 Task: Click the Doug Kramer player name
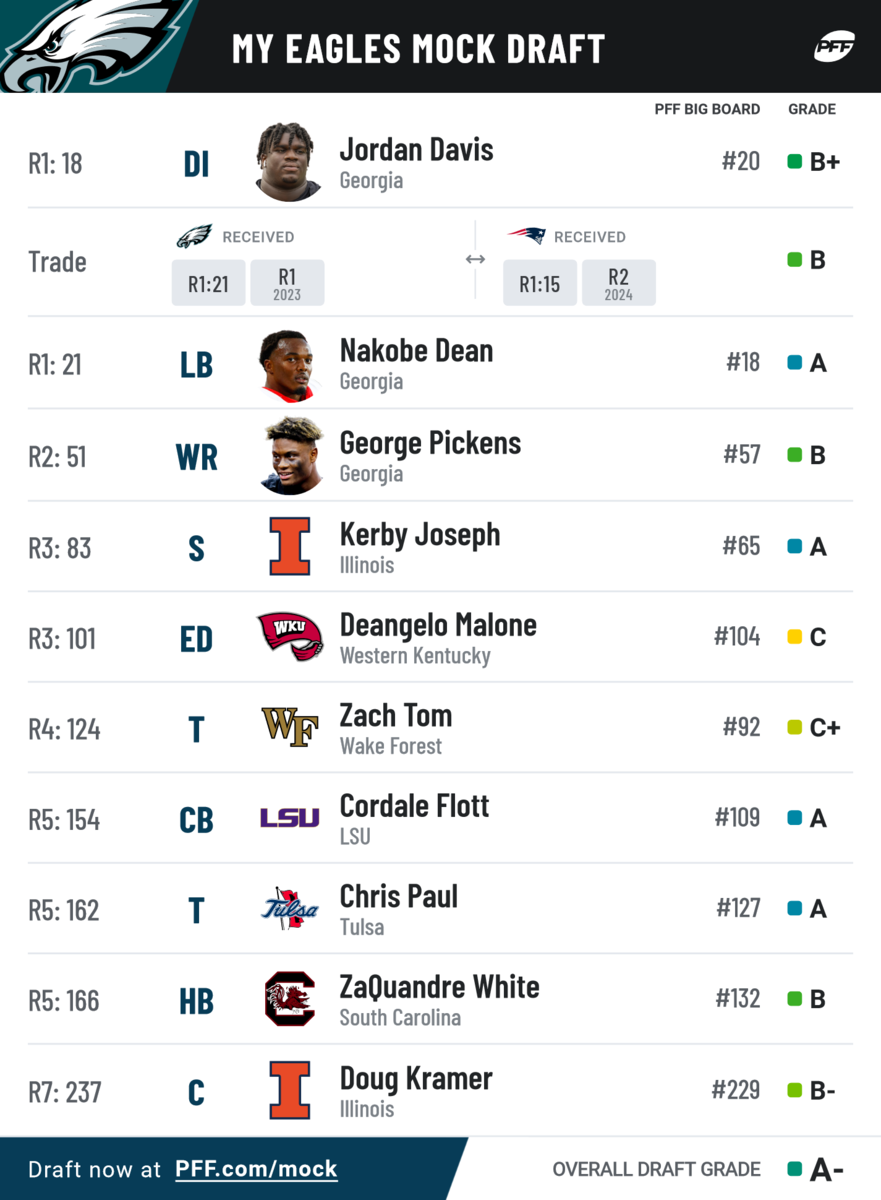(x=416, y=1078)
